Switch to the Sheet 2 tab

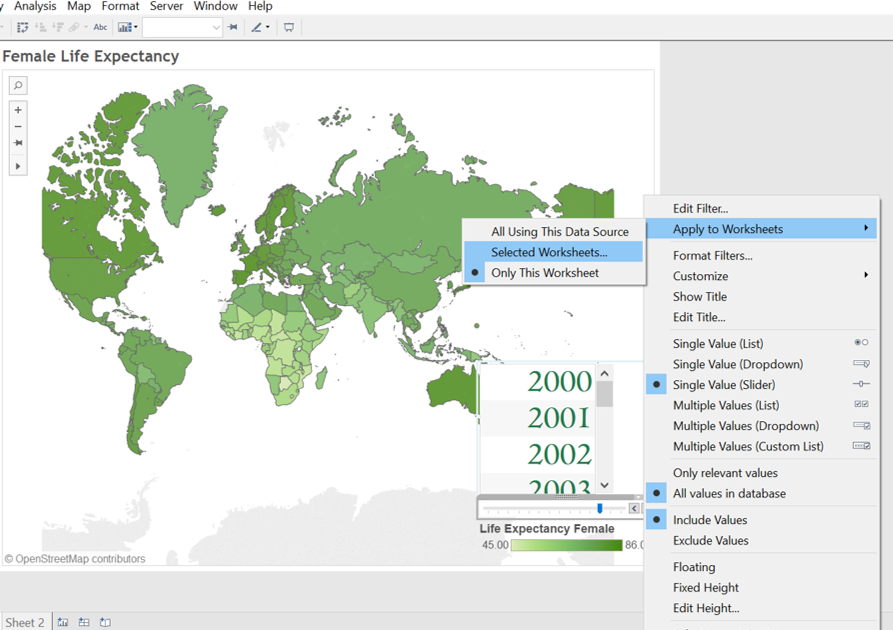click(25, 622)
